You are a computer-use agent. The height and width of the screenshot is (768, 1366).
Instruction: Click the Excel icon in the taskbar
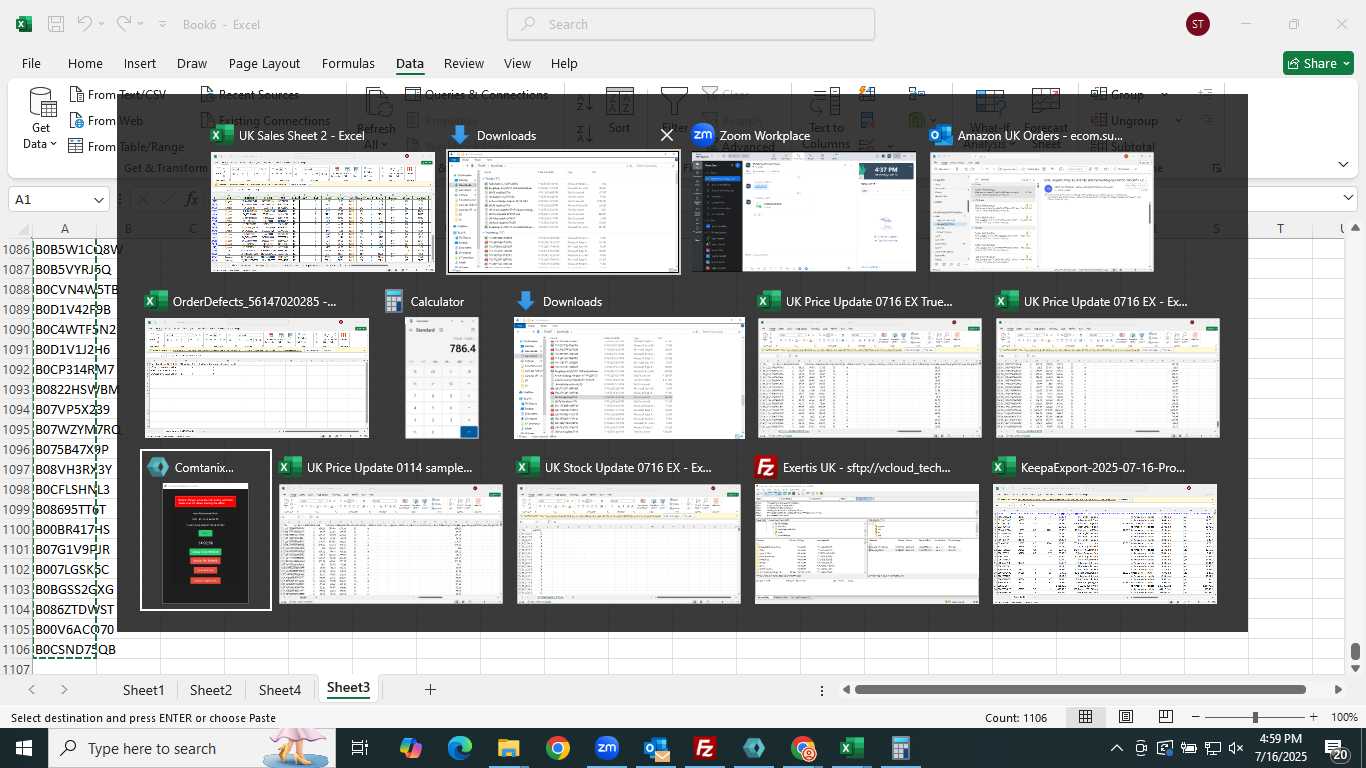(x=852, y=748)
